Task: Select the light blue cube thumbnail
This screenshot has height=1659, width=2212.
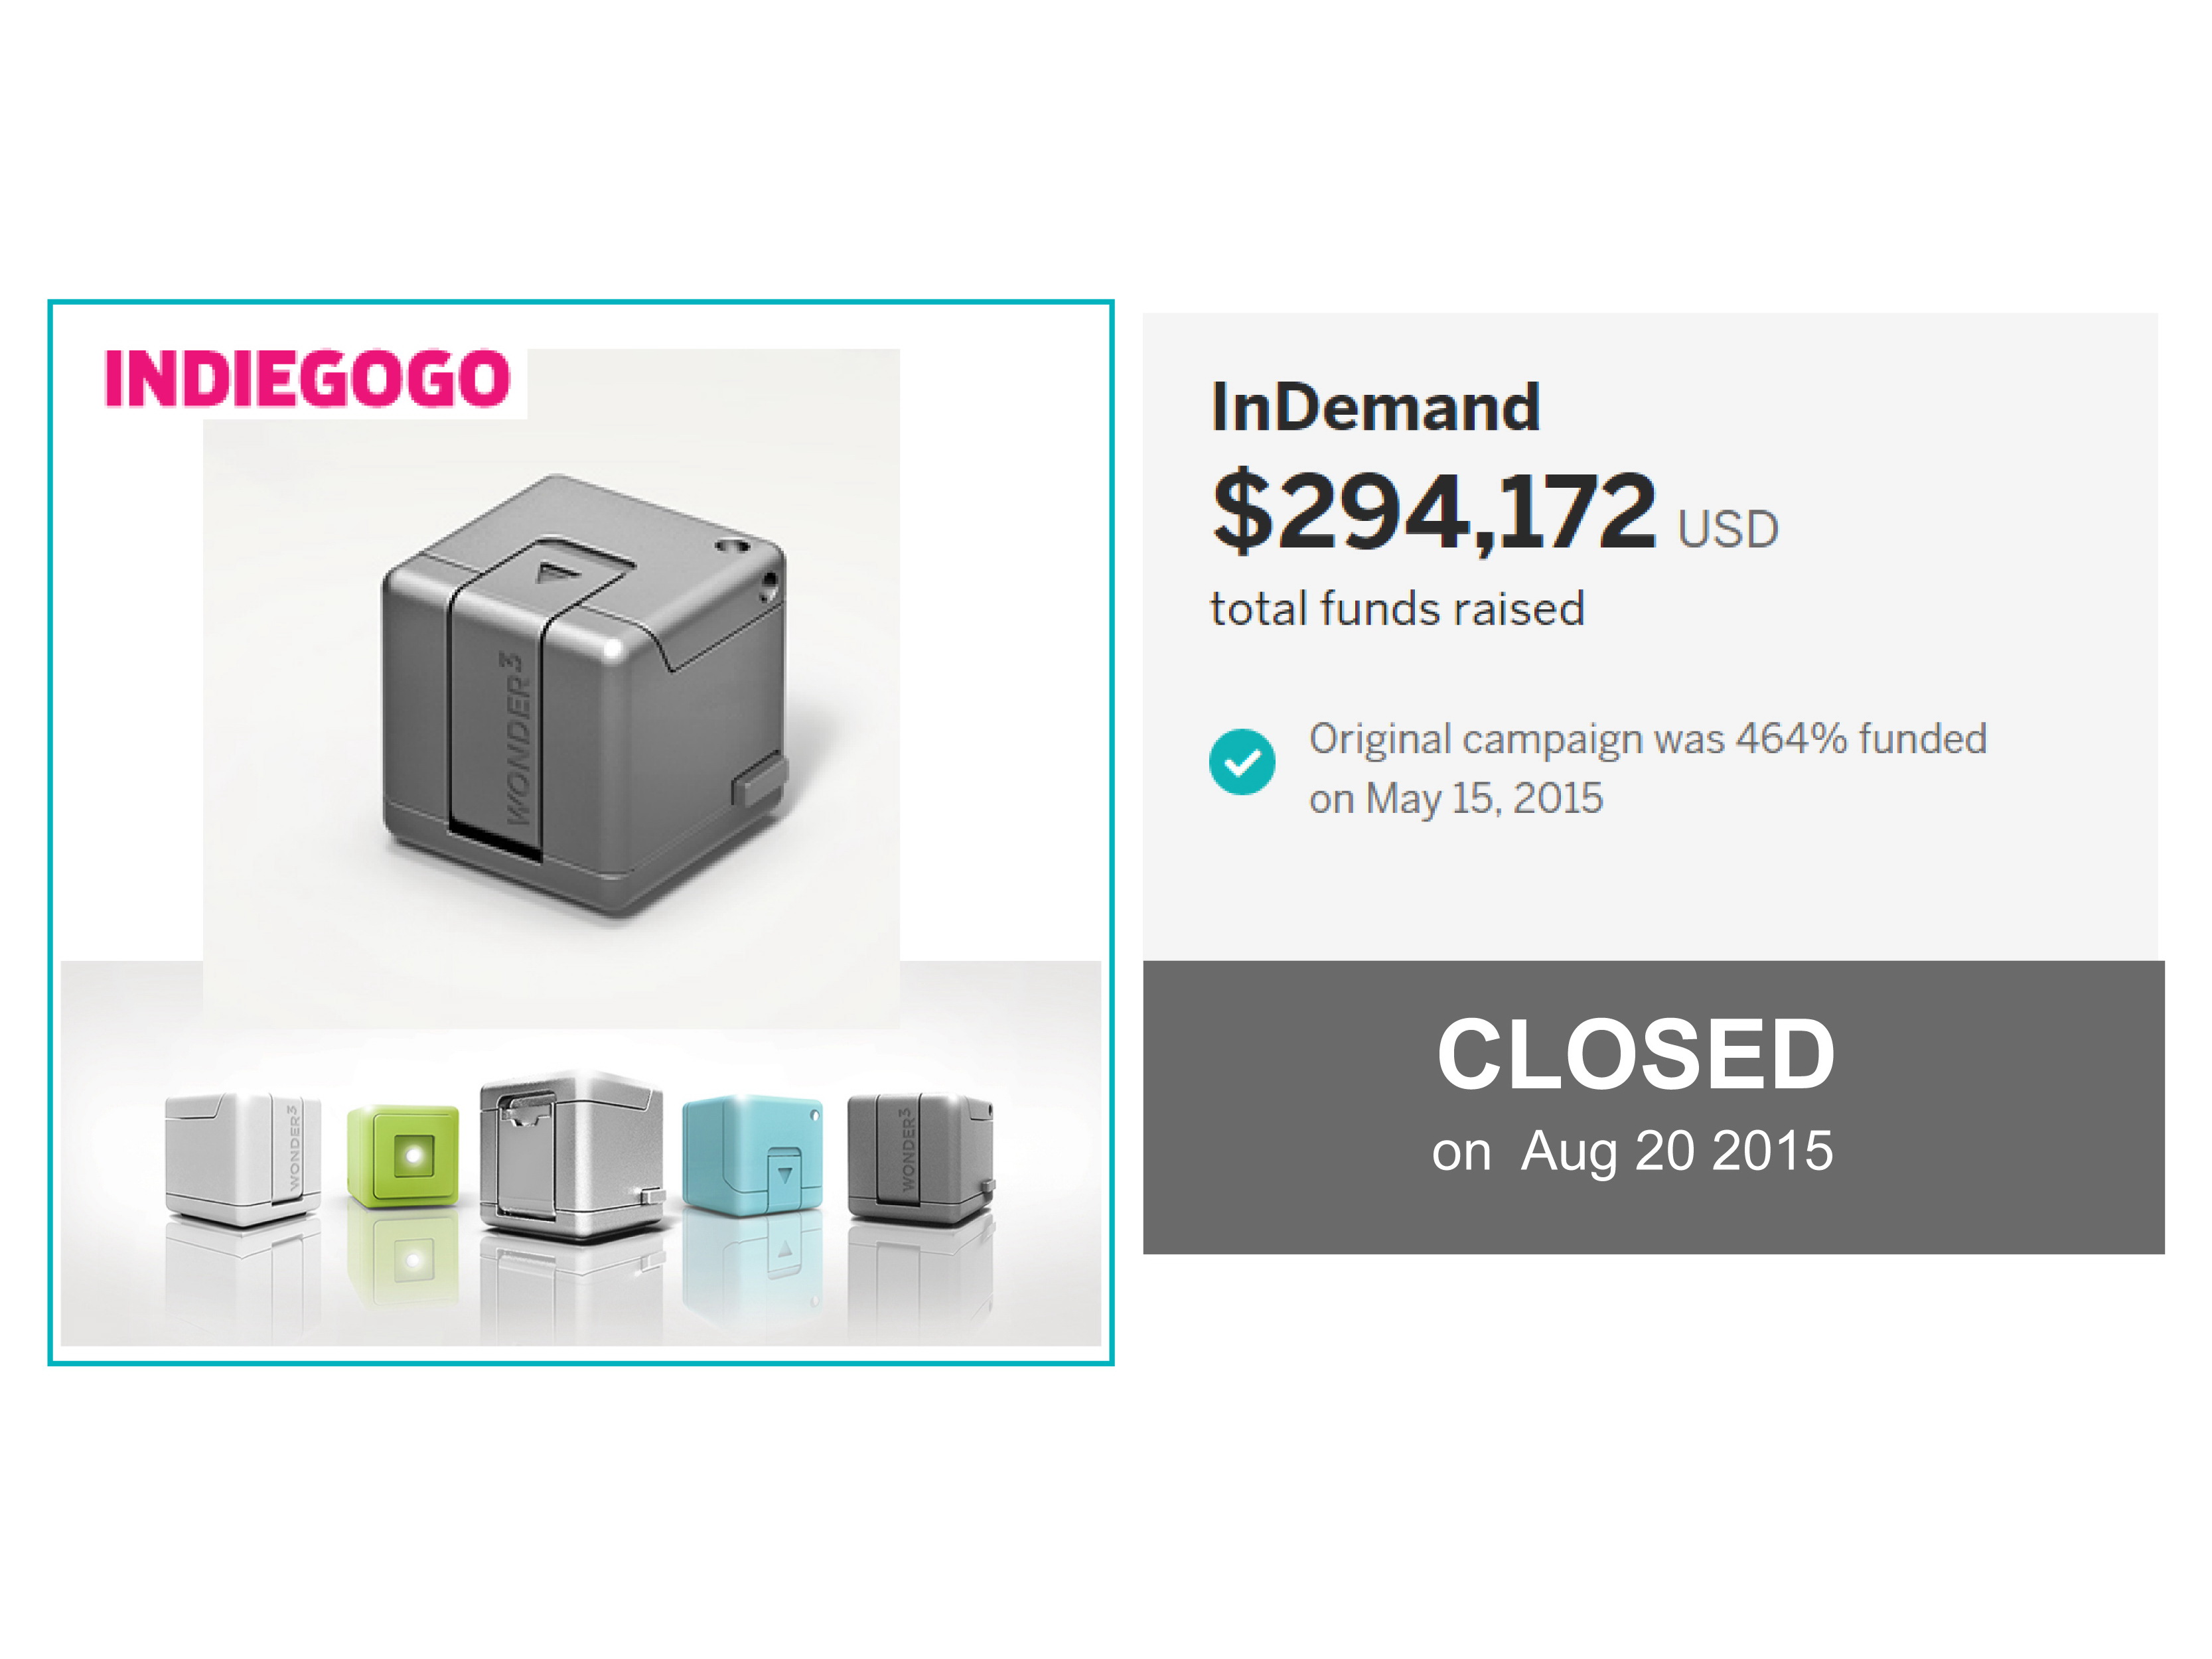Action: pos(752,1156)
